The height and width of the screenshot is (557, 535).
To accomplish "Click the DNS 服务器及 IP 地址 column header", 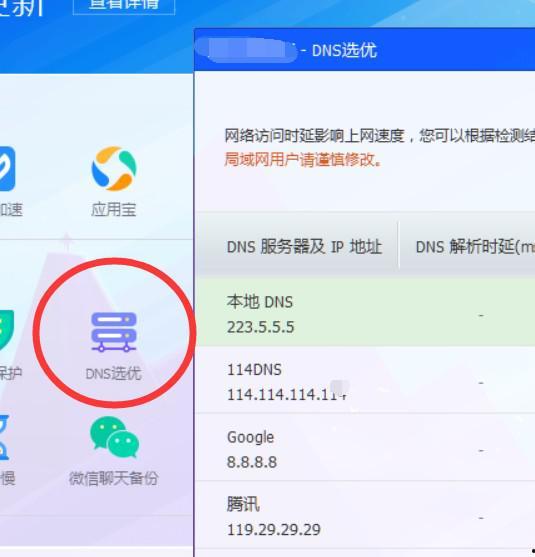I will click(x=304, y=247).
